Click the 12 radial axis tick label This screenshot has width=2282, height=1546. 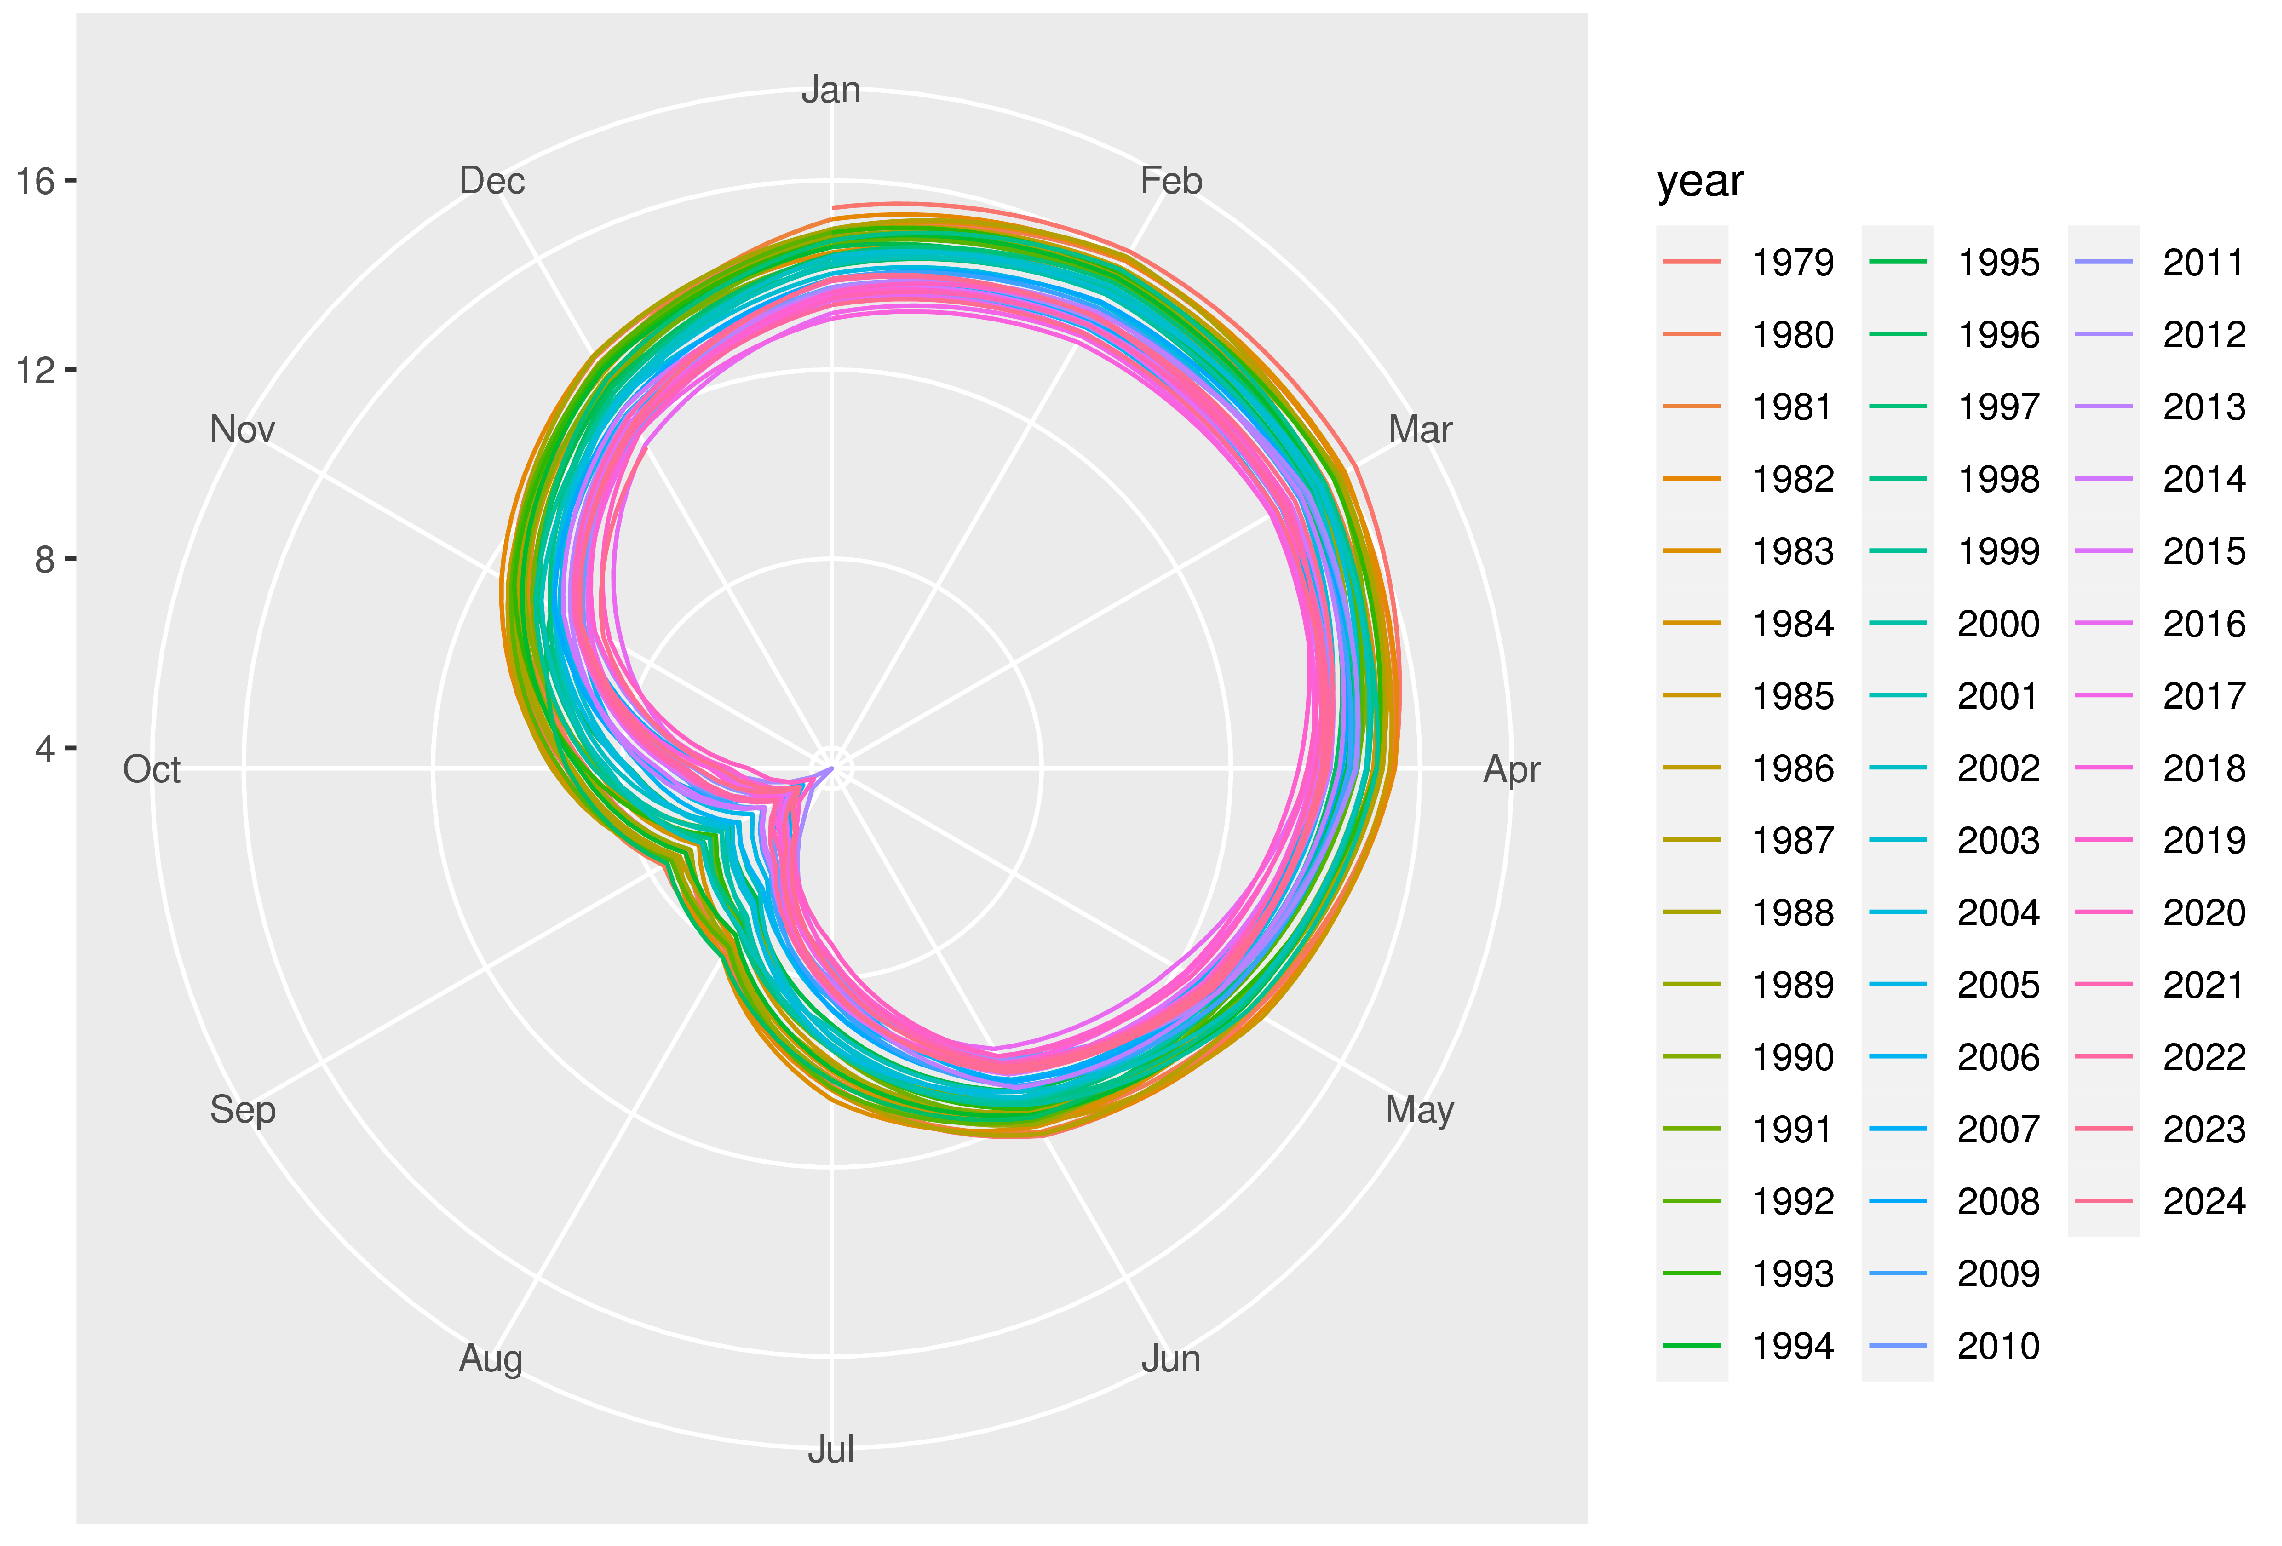[34, 370]
